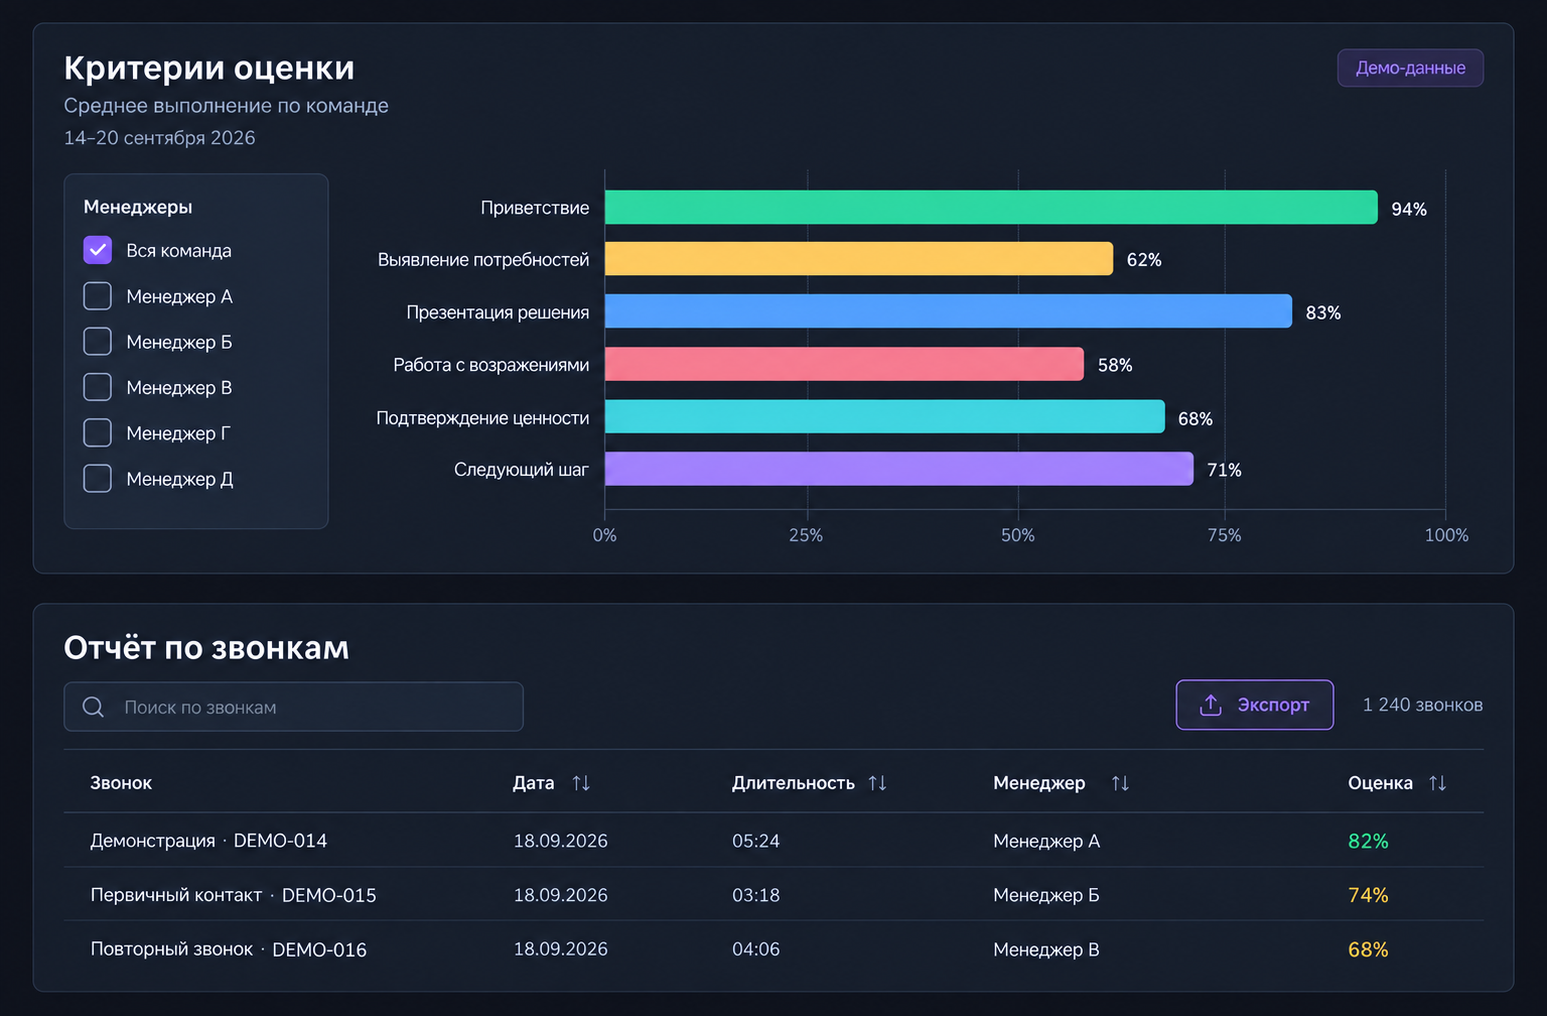Image resolution: width=1547 pixels, height=1016 pixels.
Task: Click the 68% score in DEMO-016 row
Action: point(1368,949)
